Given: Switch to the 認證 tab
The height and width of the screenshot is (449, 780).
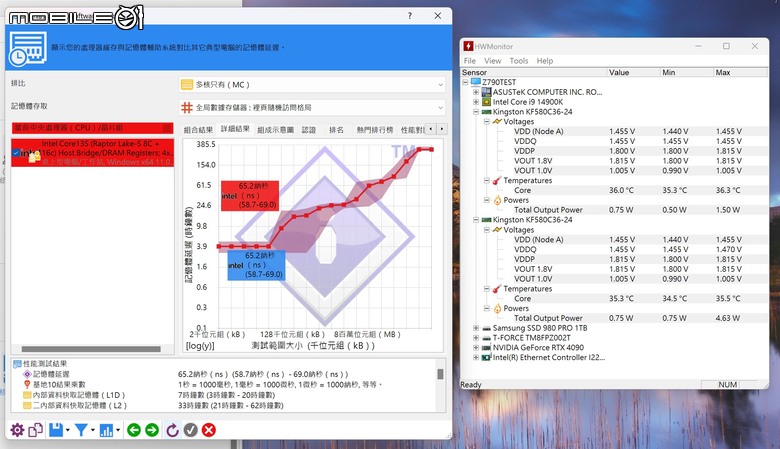Looking at the screenshot, I should (309, 130).
